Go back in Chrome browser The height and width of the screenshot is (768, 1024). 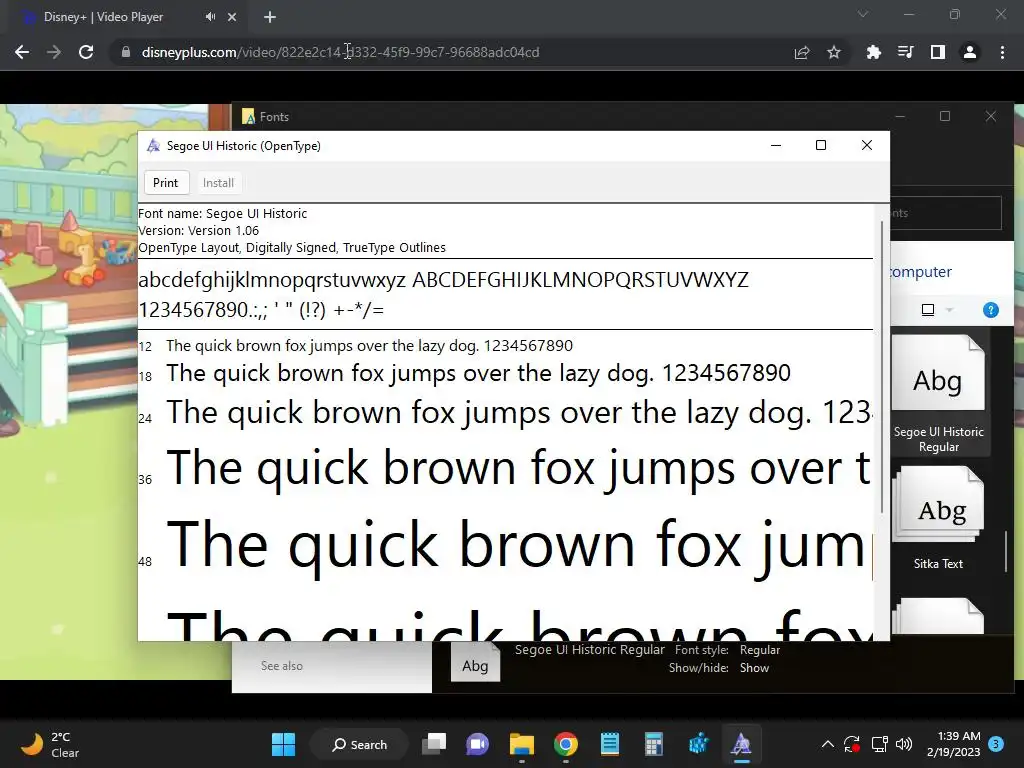pyautogui.click(x=22, y=52)
